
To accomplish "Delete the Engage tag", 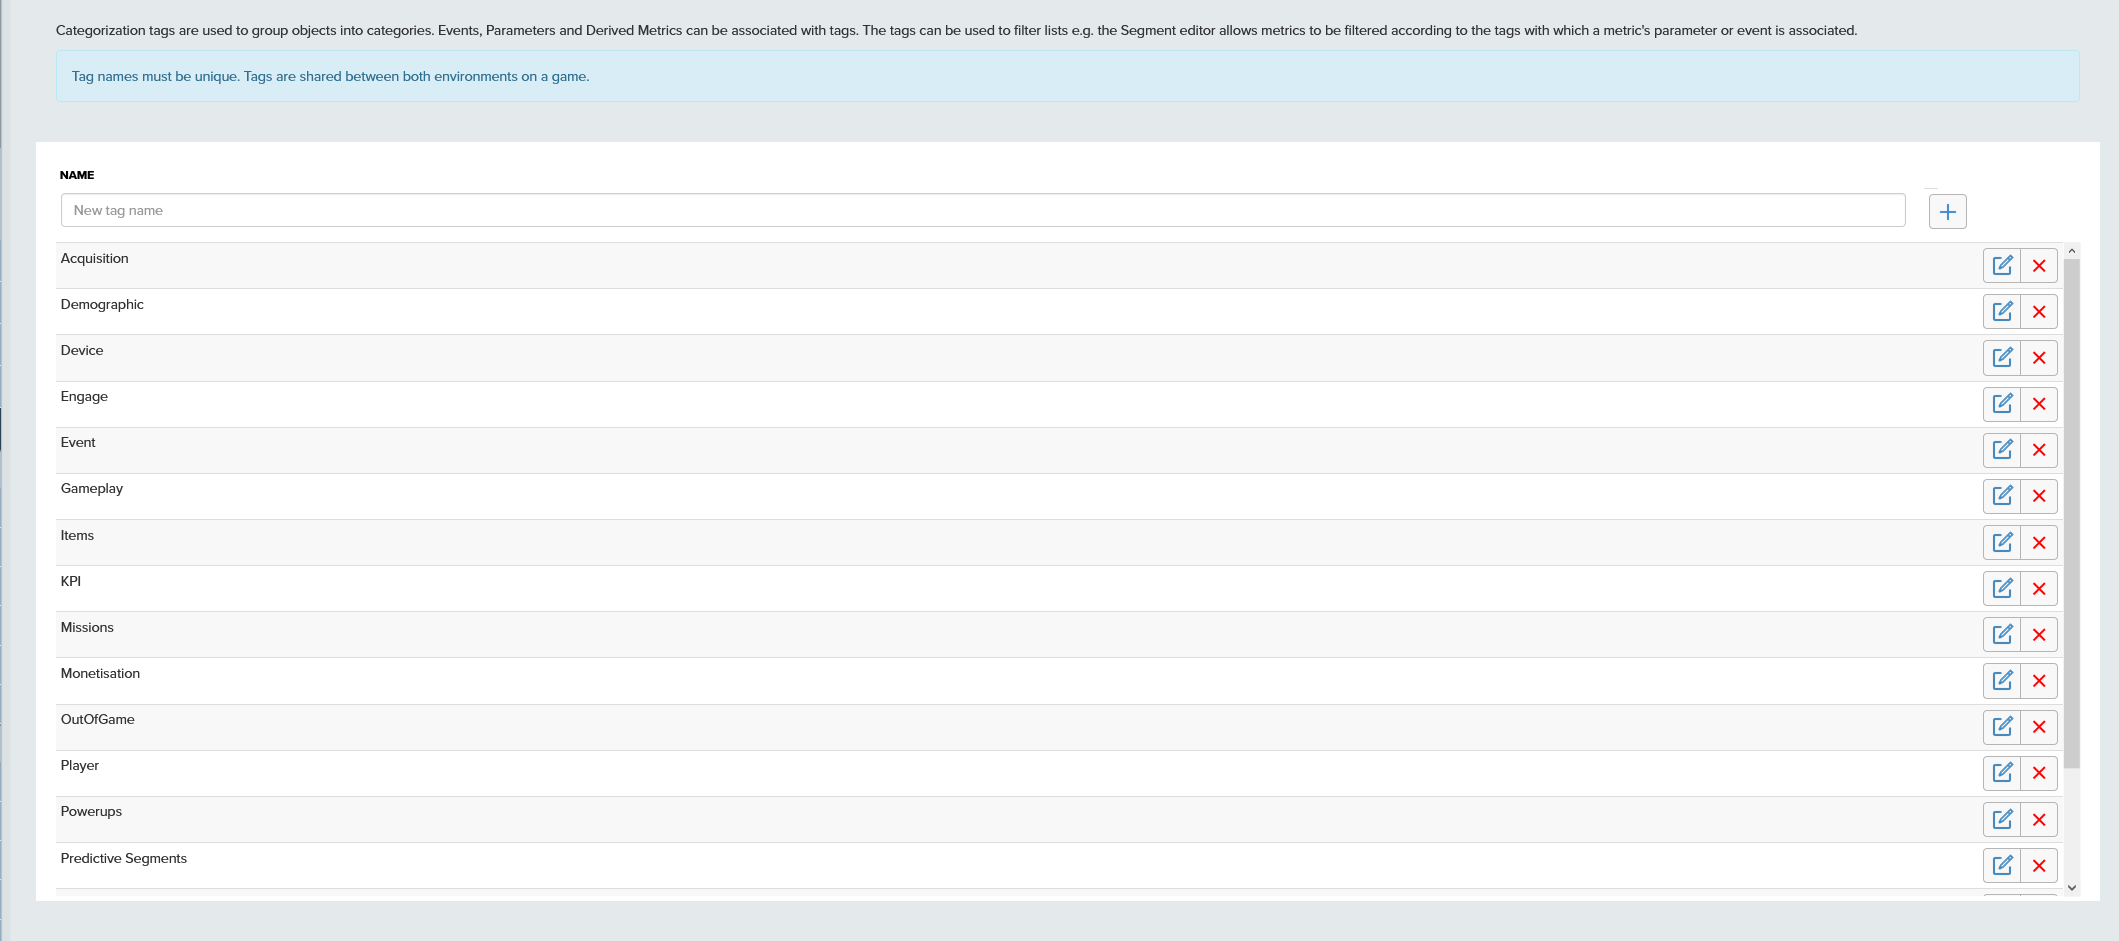I will tap(2039, 403).
